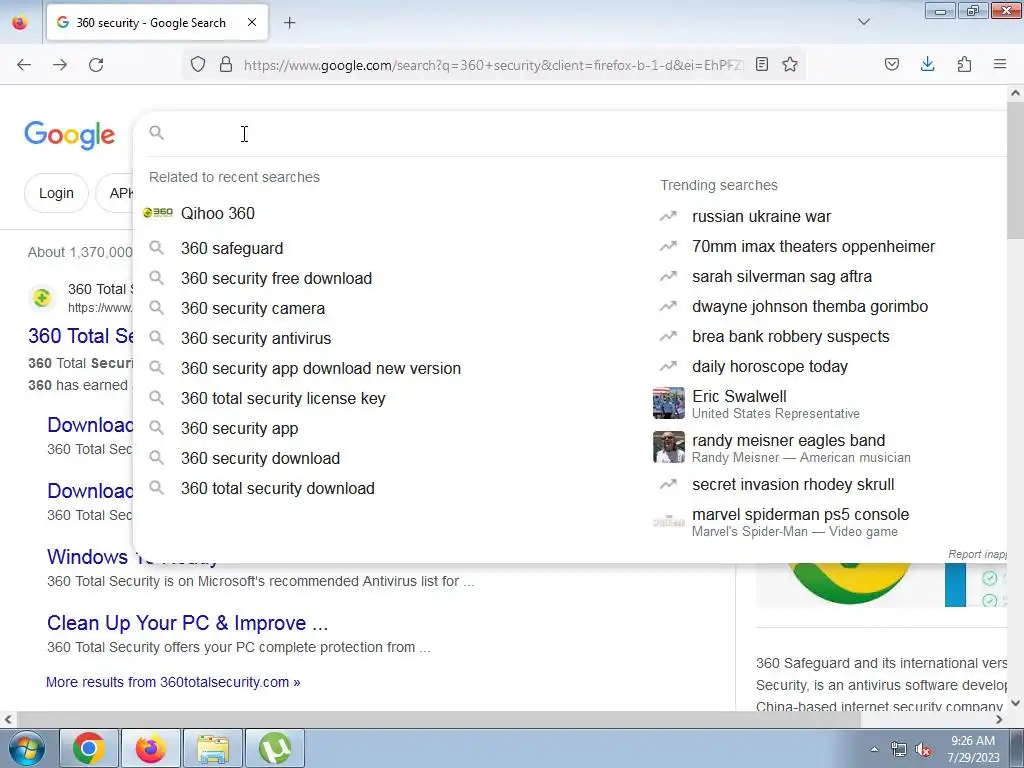Open the taskbar clock showing 9:26 AM
This screenshot has width=1024, height=768.
point(973,749)
